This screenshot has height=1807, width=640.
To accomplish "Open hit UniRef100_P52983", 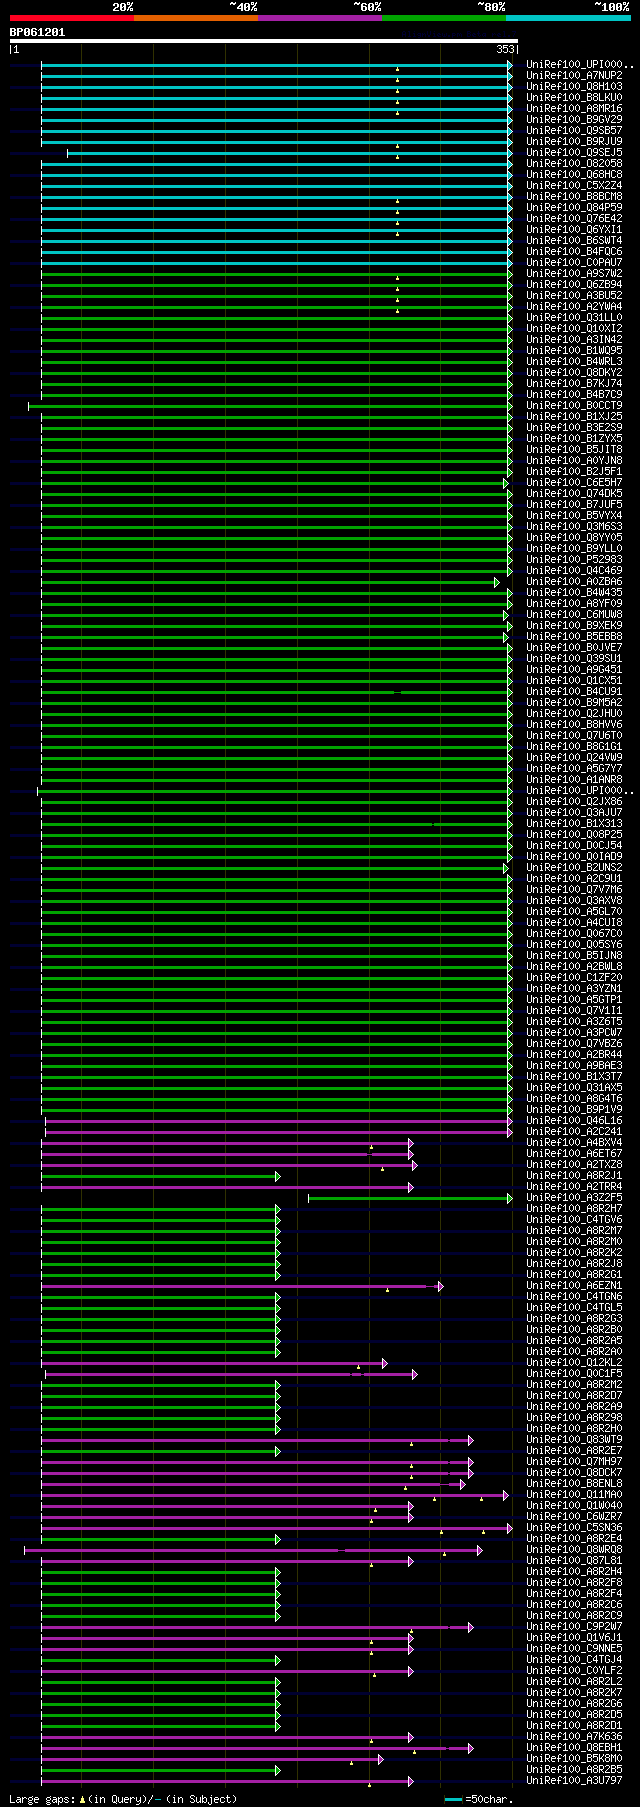I will [x=574, y=559].
